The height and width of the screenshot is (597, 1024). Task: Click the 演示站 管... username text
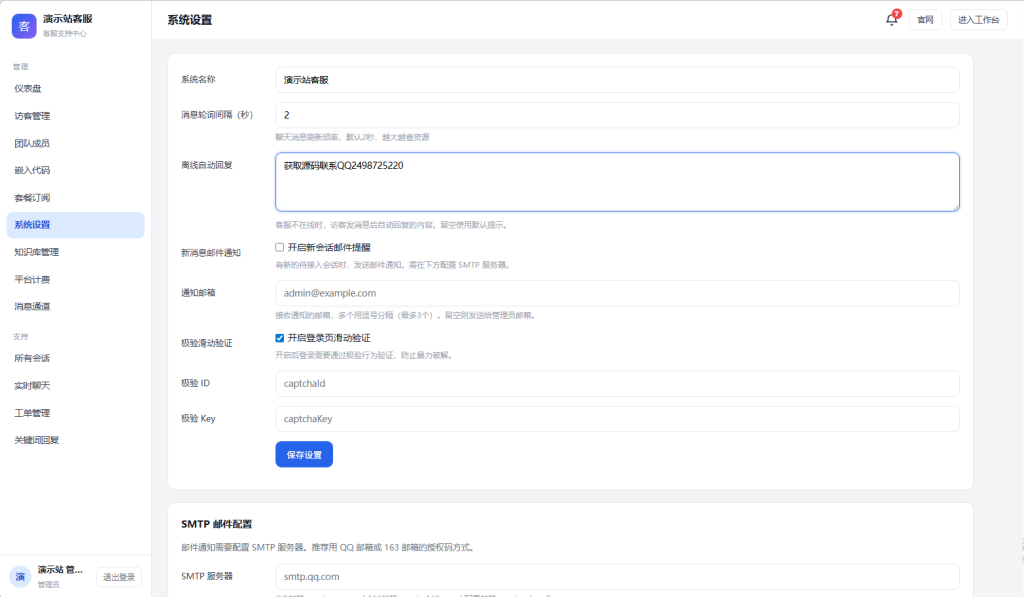coord(60,570)
